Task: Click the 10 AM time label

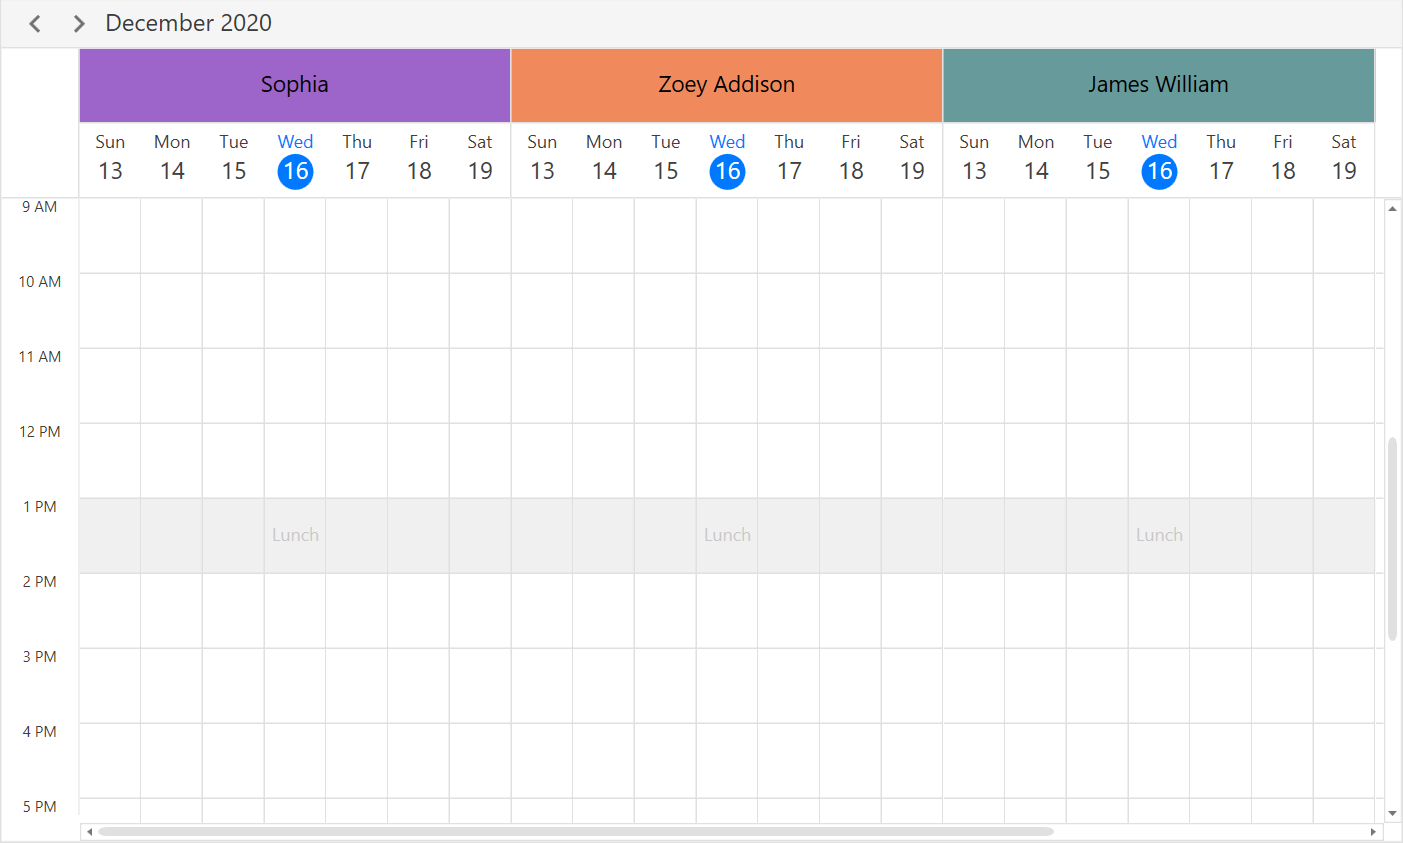Action: 40,282
